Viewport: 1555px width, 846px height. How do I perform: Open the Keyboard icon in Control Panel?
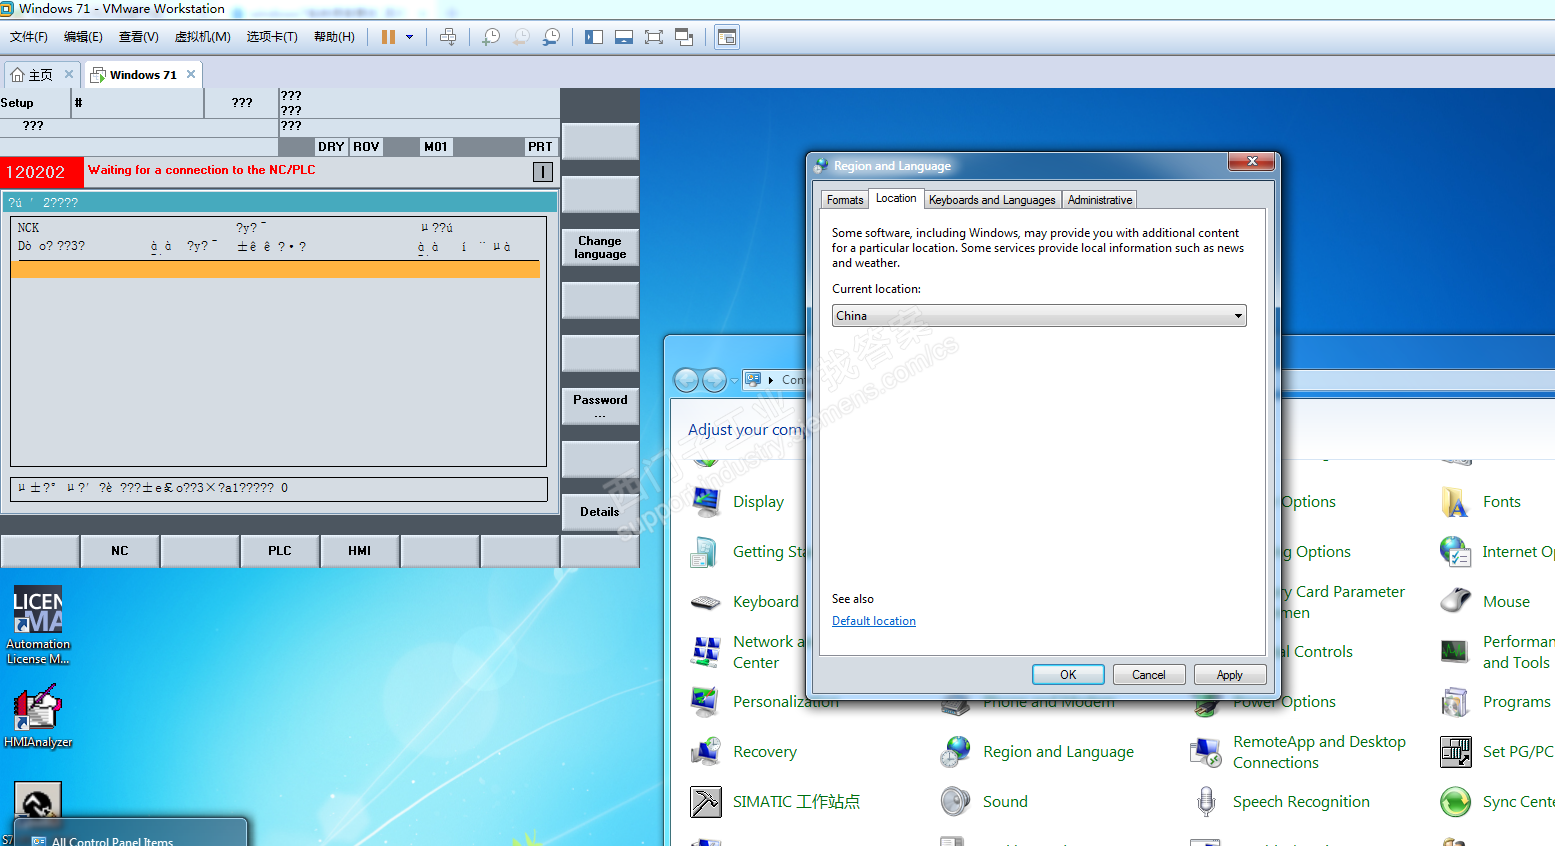706,602
